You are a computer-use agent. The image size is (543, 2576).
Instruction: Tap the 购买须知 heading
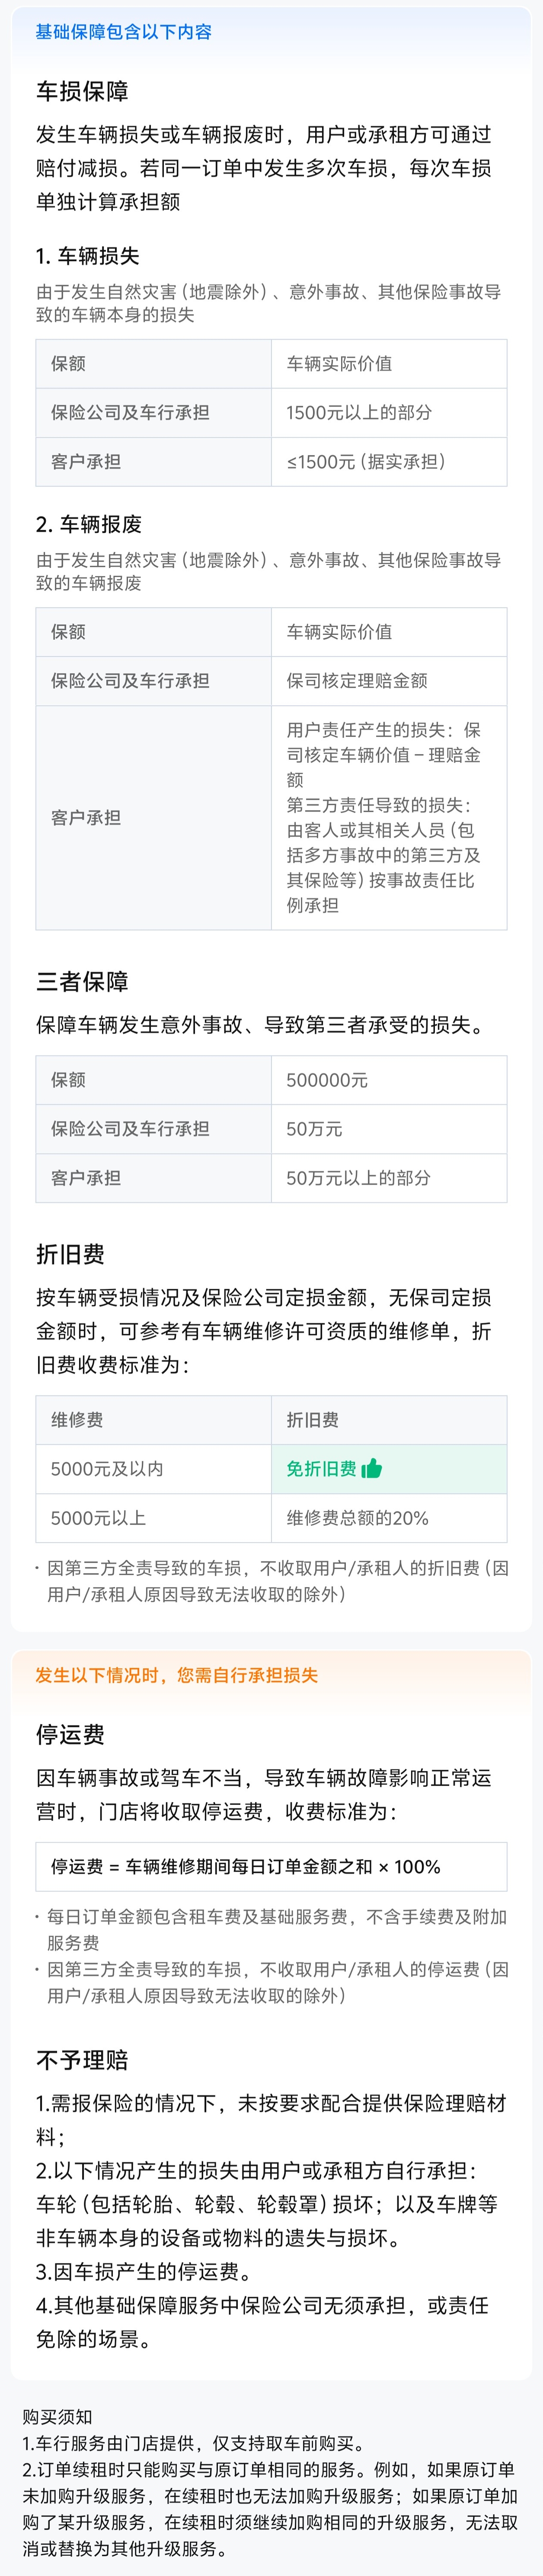tap(57, 2416)
